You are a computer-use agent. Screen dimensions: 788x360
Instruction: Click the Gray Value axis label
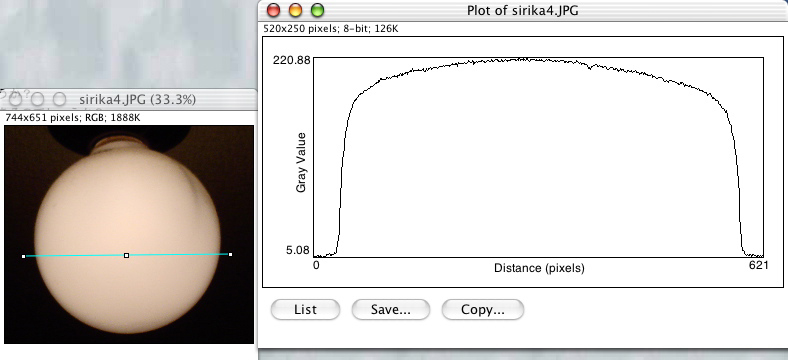click(301, 162)
